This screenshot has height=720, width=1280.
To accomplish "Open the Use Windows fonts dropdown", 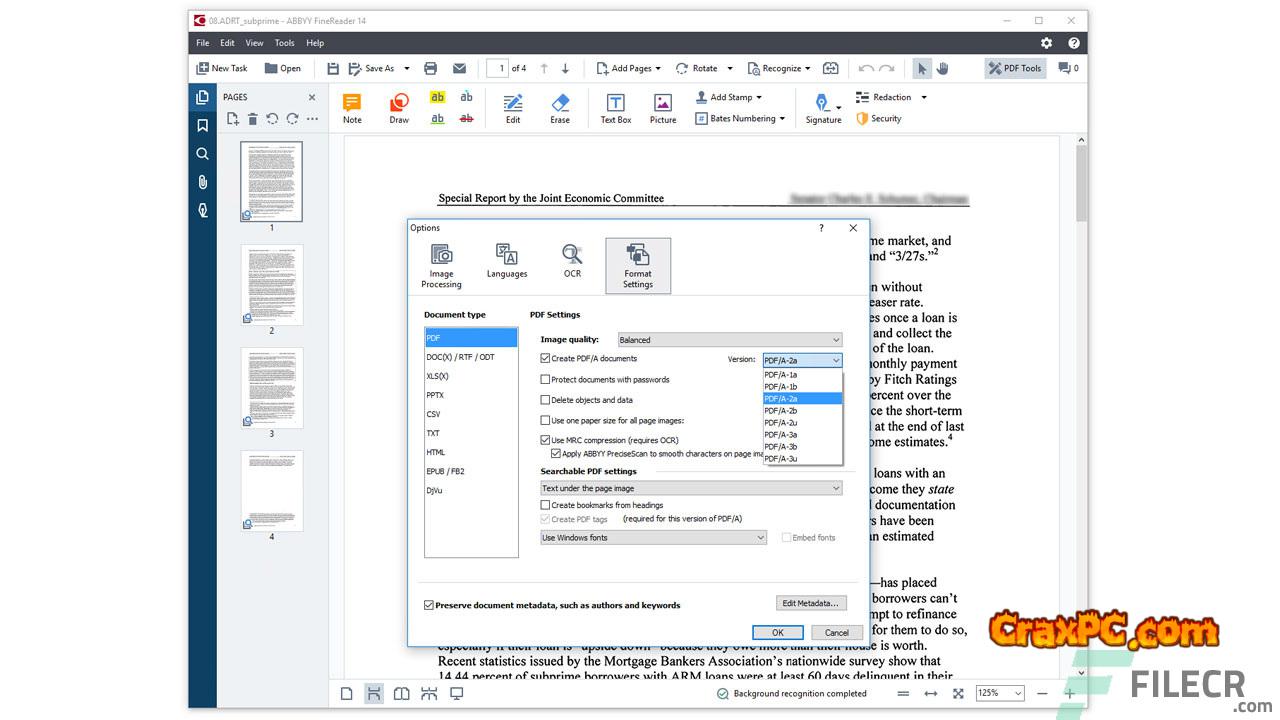I will click(x=653, y=538).
